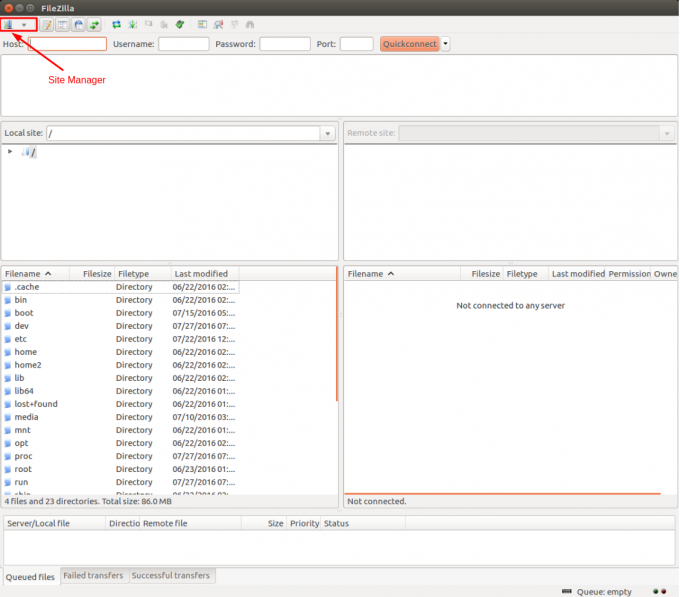Toggle the transfer queue display
Screen dimensions: 680x597
[94, 25]
